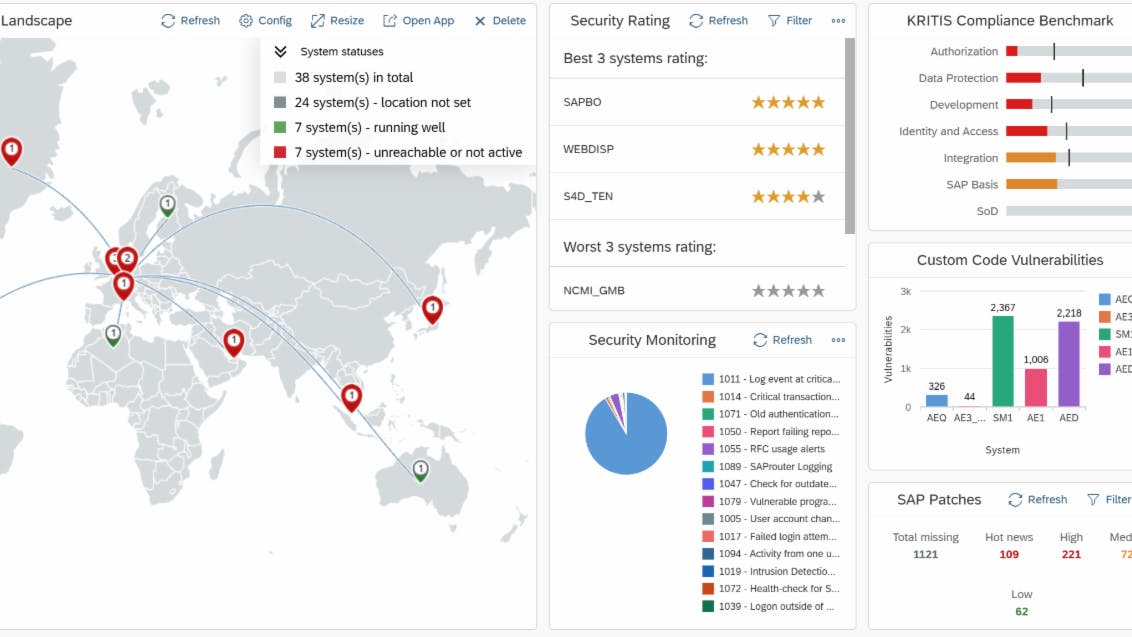Viewport: 1132px width, 637px height.
Task: Filter the Security Rating list
Action: (789, 21)
